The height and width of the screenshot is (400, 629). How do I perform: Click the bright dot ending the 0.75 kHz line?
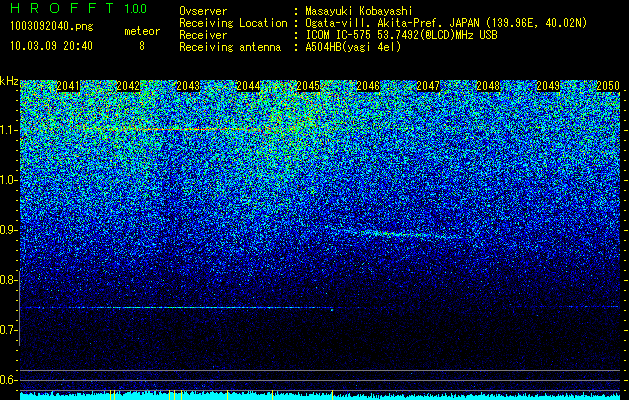pyautogui.click(x=332, y=309)
